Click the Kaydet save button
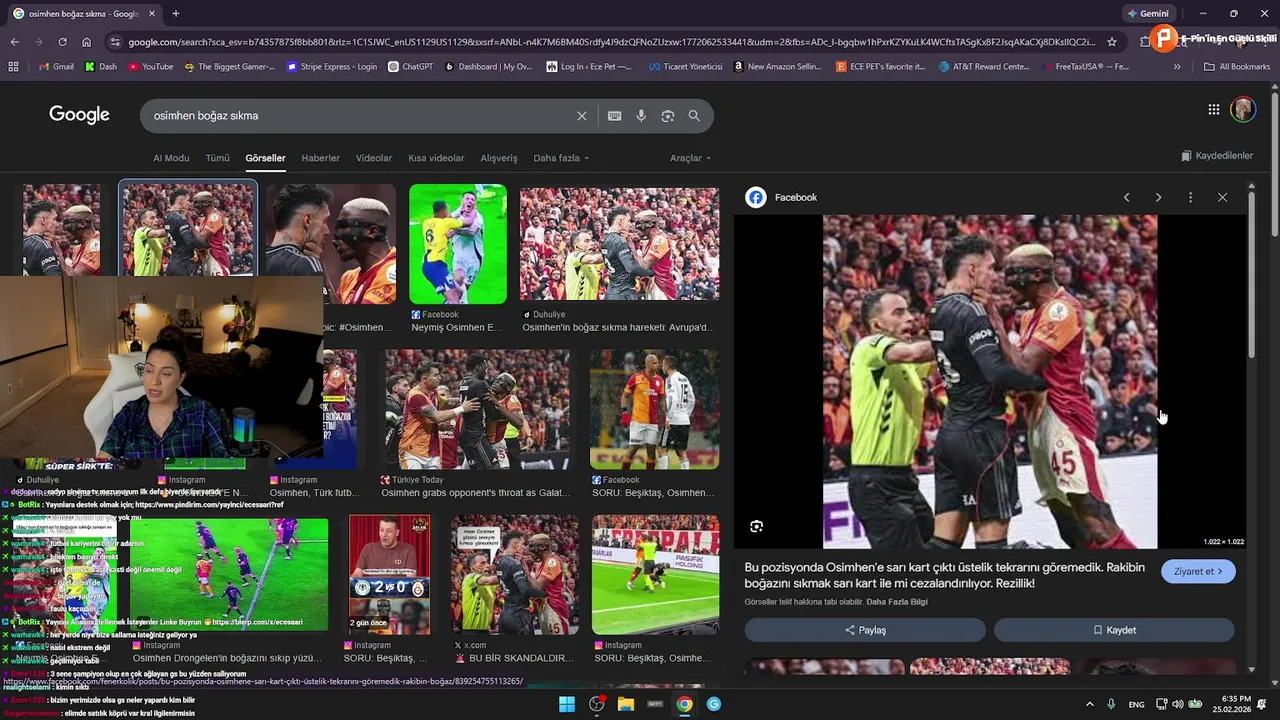This screenshot has height=720, width=1280. click(x=1114, y=630)
